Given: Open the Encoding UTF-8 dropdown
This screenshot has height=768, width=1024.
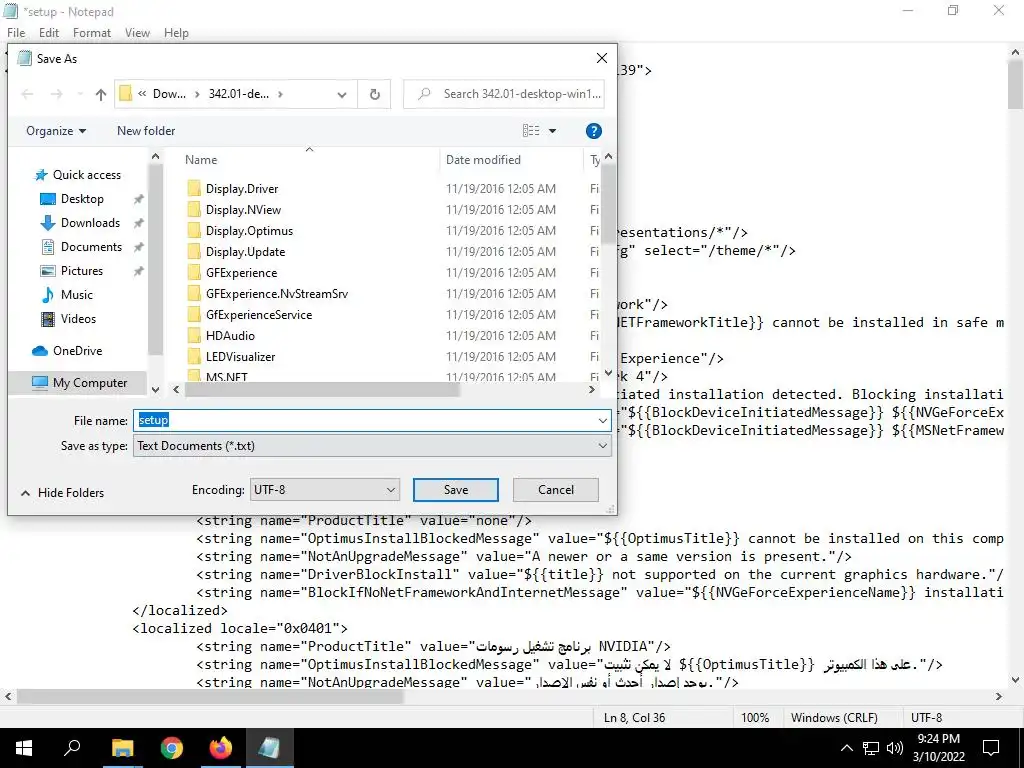Looking at the screenshot, I should click(325, 490).
